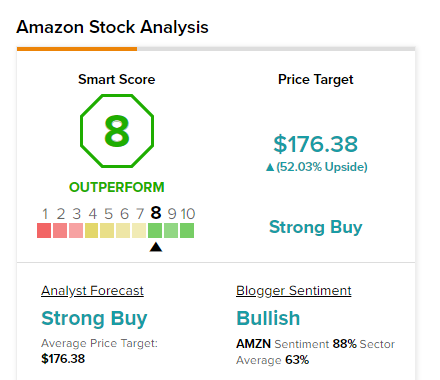The width and height of the screenshot is (440, 380).
Task: Click the upside arrow beside 52.03%
Action: point(270,167)
